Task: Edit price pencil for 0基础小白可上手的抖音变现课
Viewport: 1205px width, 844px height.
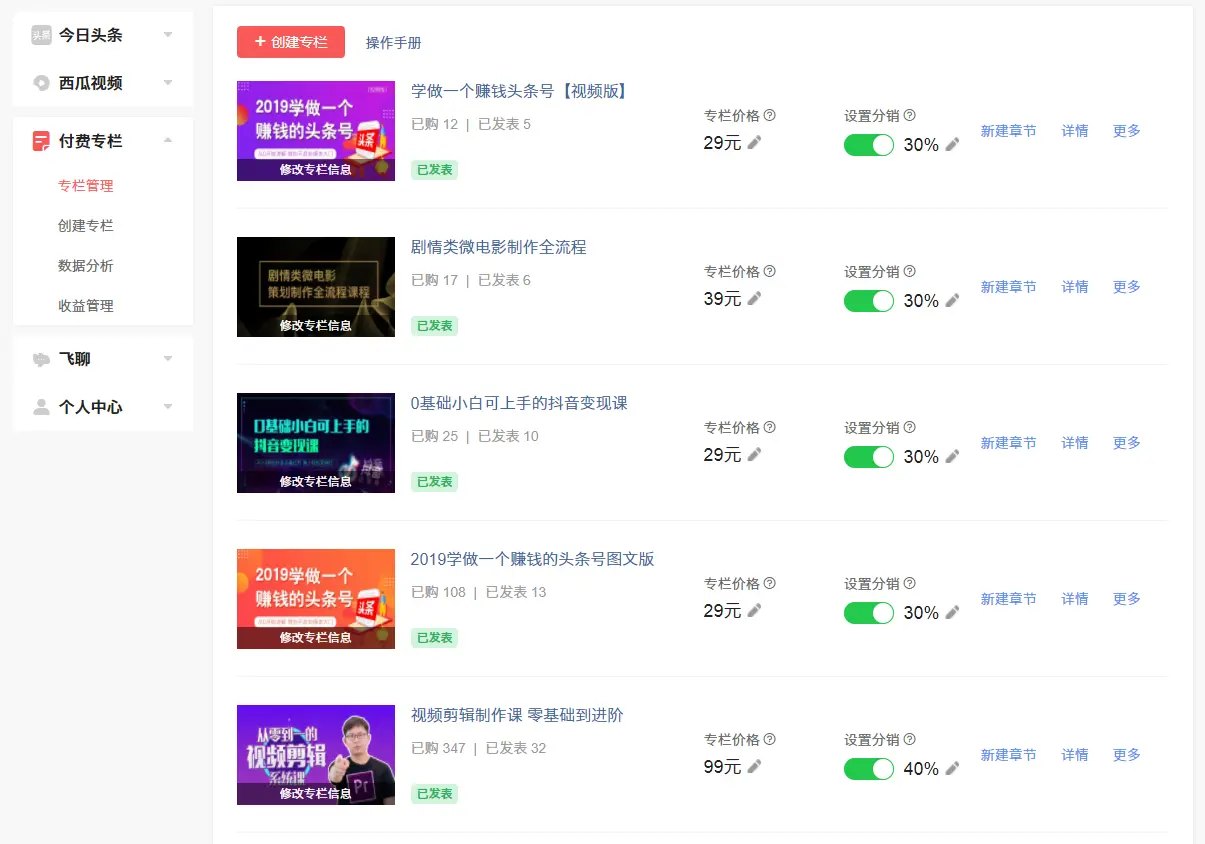Action: click(754, 455)
